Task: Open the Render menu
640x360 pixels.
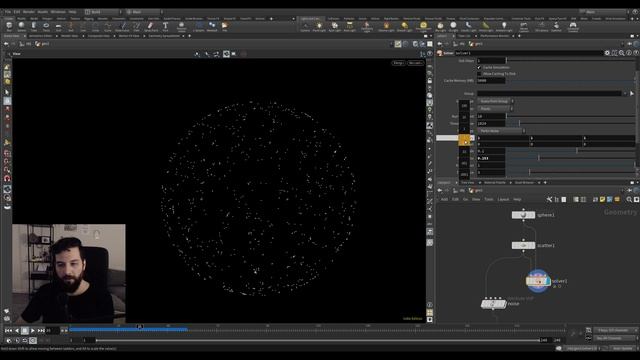Action: click(x=29, y=12)
